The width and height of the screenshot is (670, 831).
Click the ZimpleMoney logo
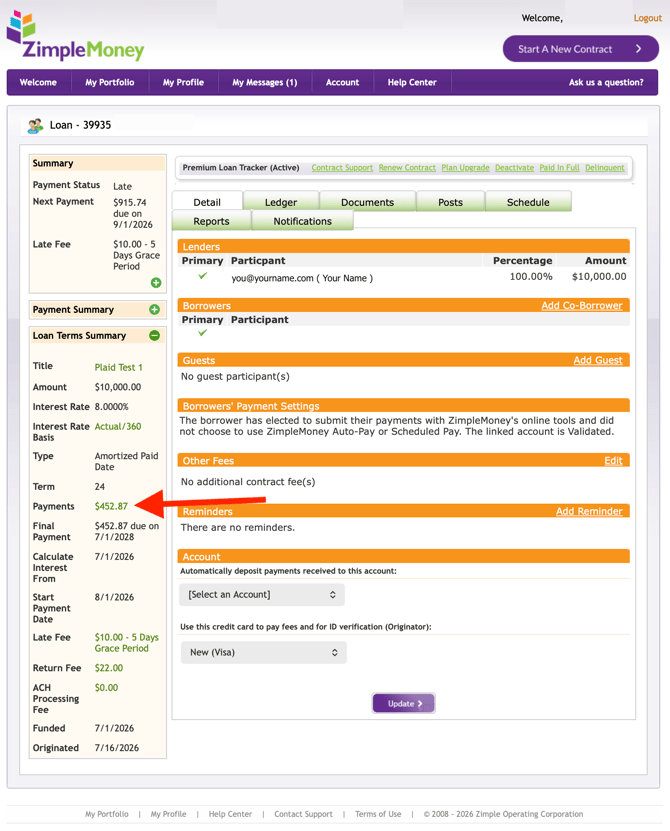[x=75, y=36]
